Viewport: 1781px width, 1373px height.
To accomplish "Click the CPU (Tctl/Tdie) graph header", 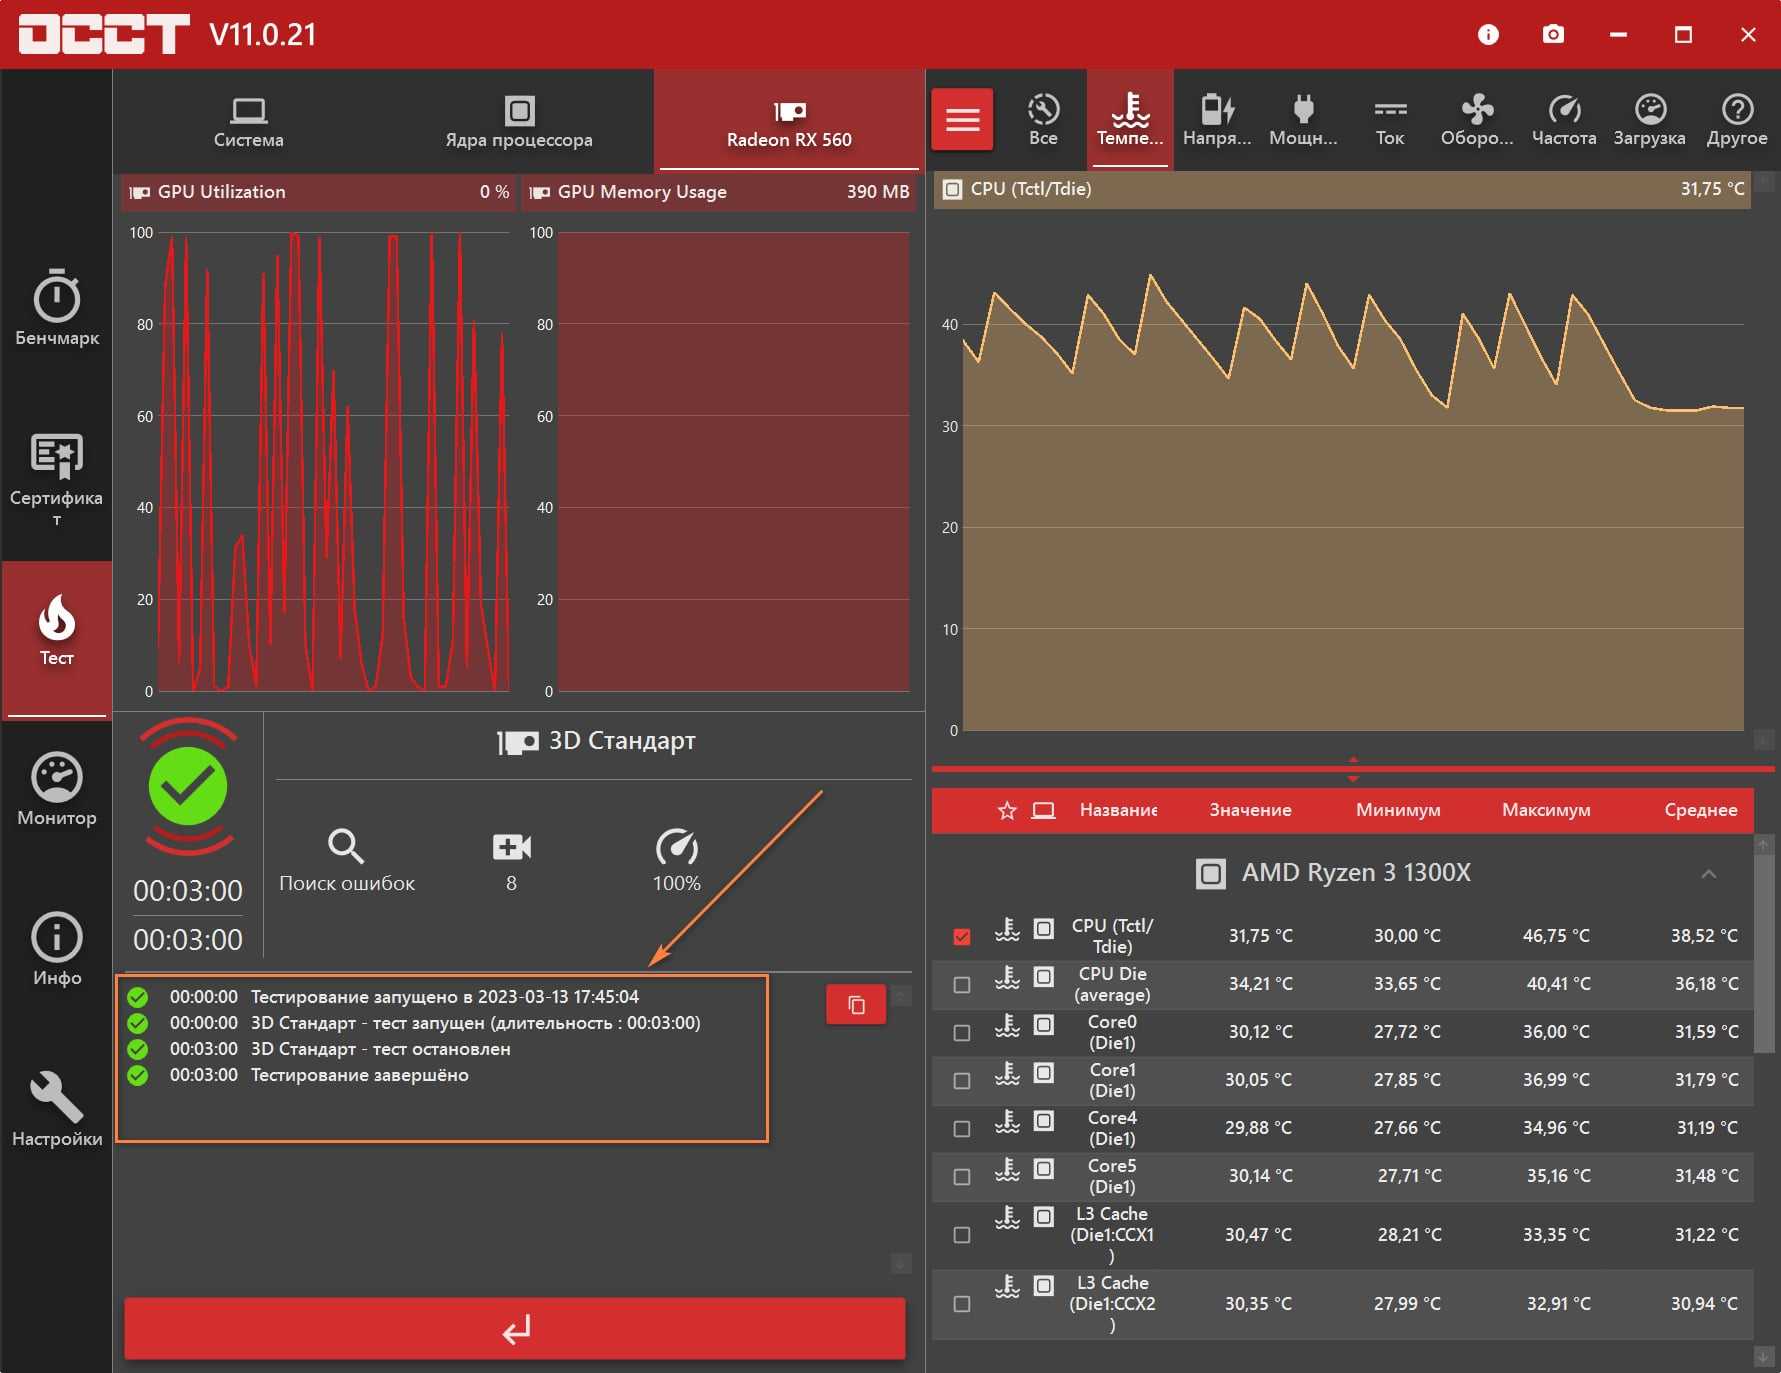I will [1343, 189].
